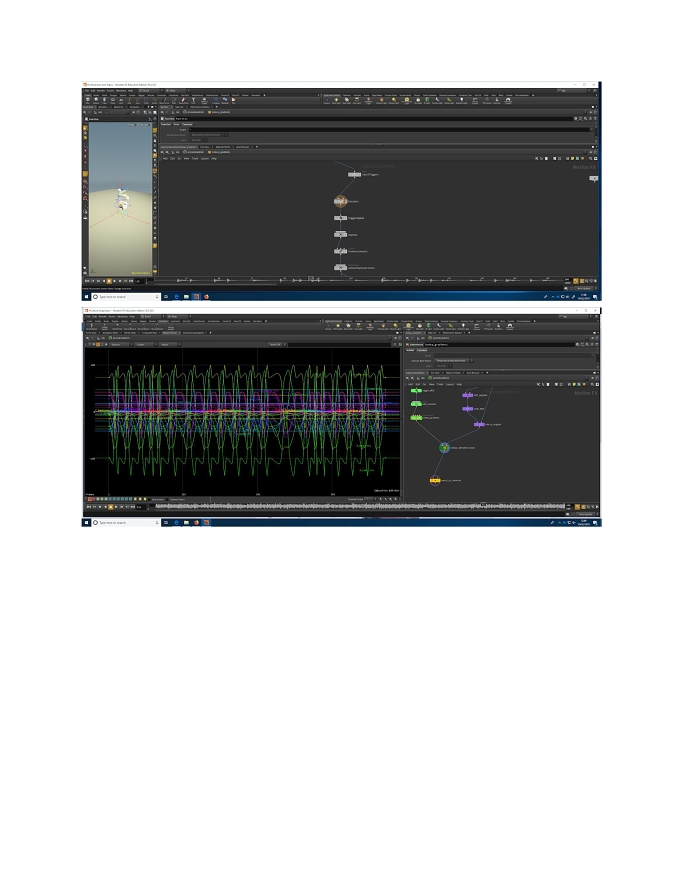
Task: Switch to Common tab in bottom parameter pane
Action: point(422,350)
